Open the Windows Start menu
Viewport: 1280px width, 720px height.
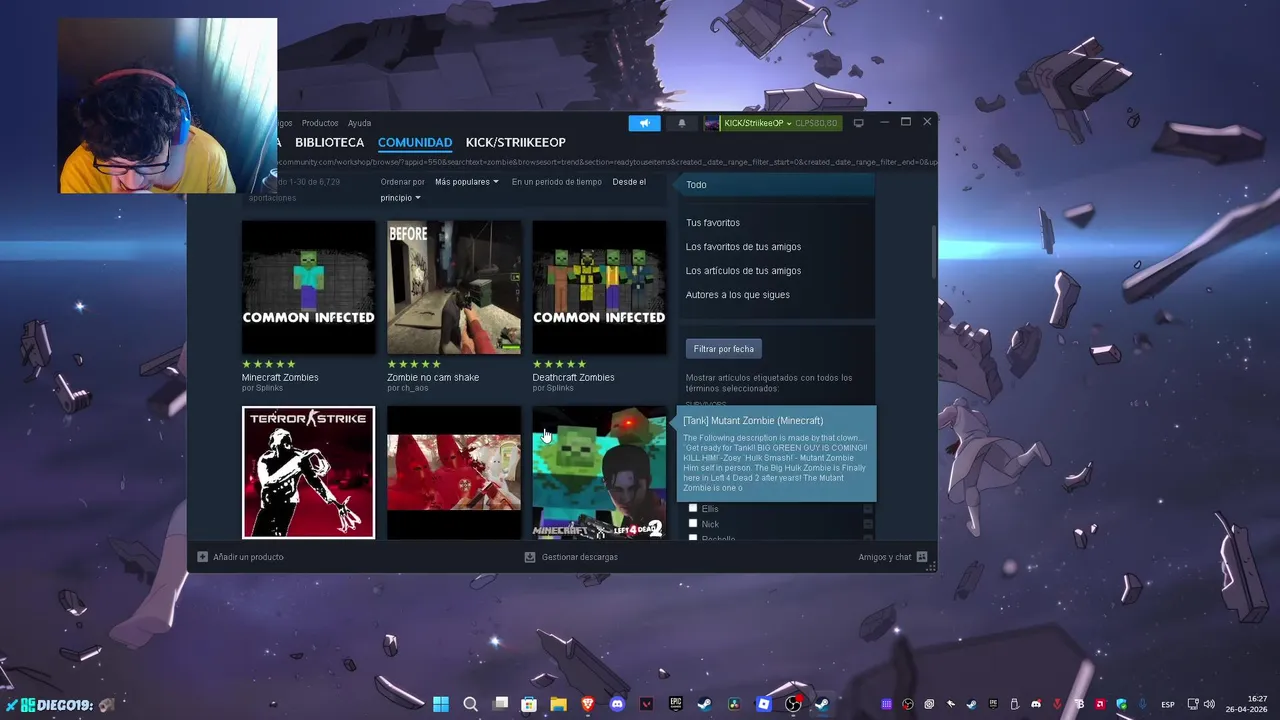441,704
